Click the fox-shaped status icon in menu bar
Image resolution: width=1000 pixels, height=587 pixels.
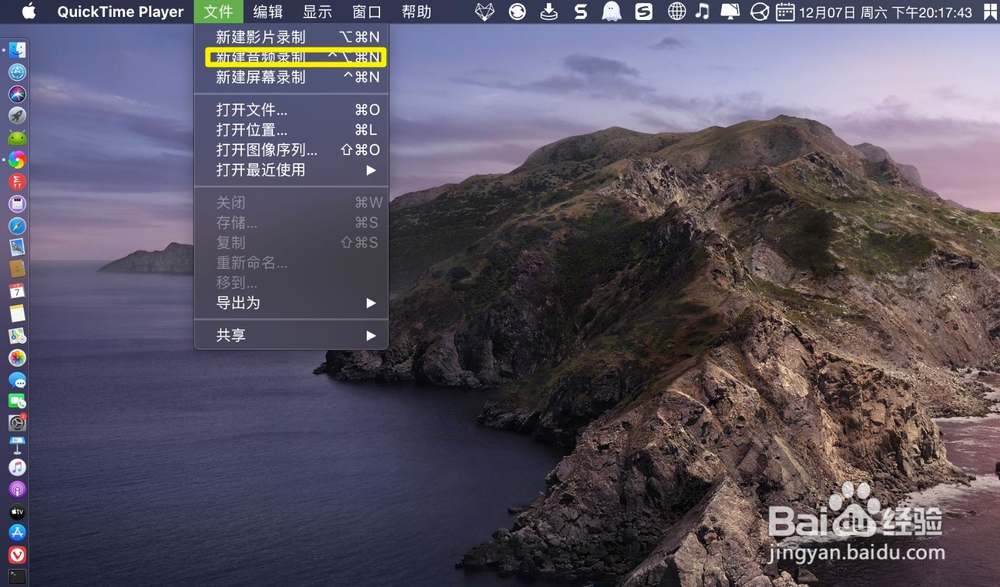tap(485, 12)
